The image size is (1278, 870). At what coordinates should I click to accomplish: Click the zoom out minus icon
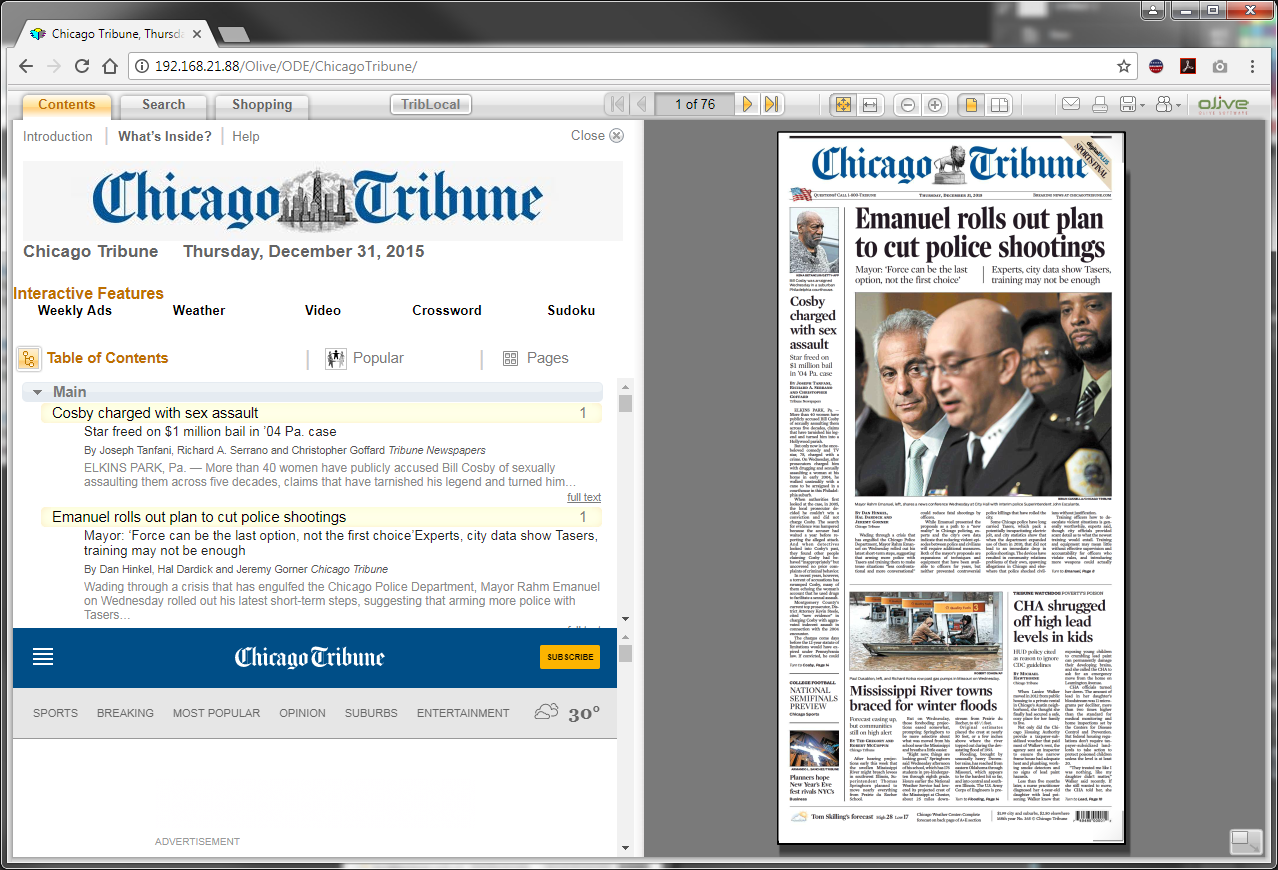908,105
